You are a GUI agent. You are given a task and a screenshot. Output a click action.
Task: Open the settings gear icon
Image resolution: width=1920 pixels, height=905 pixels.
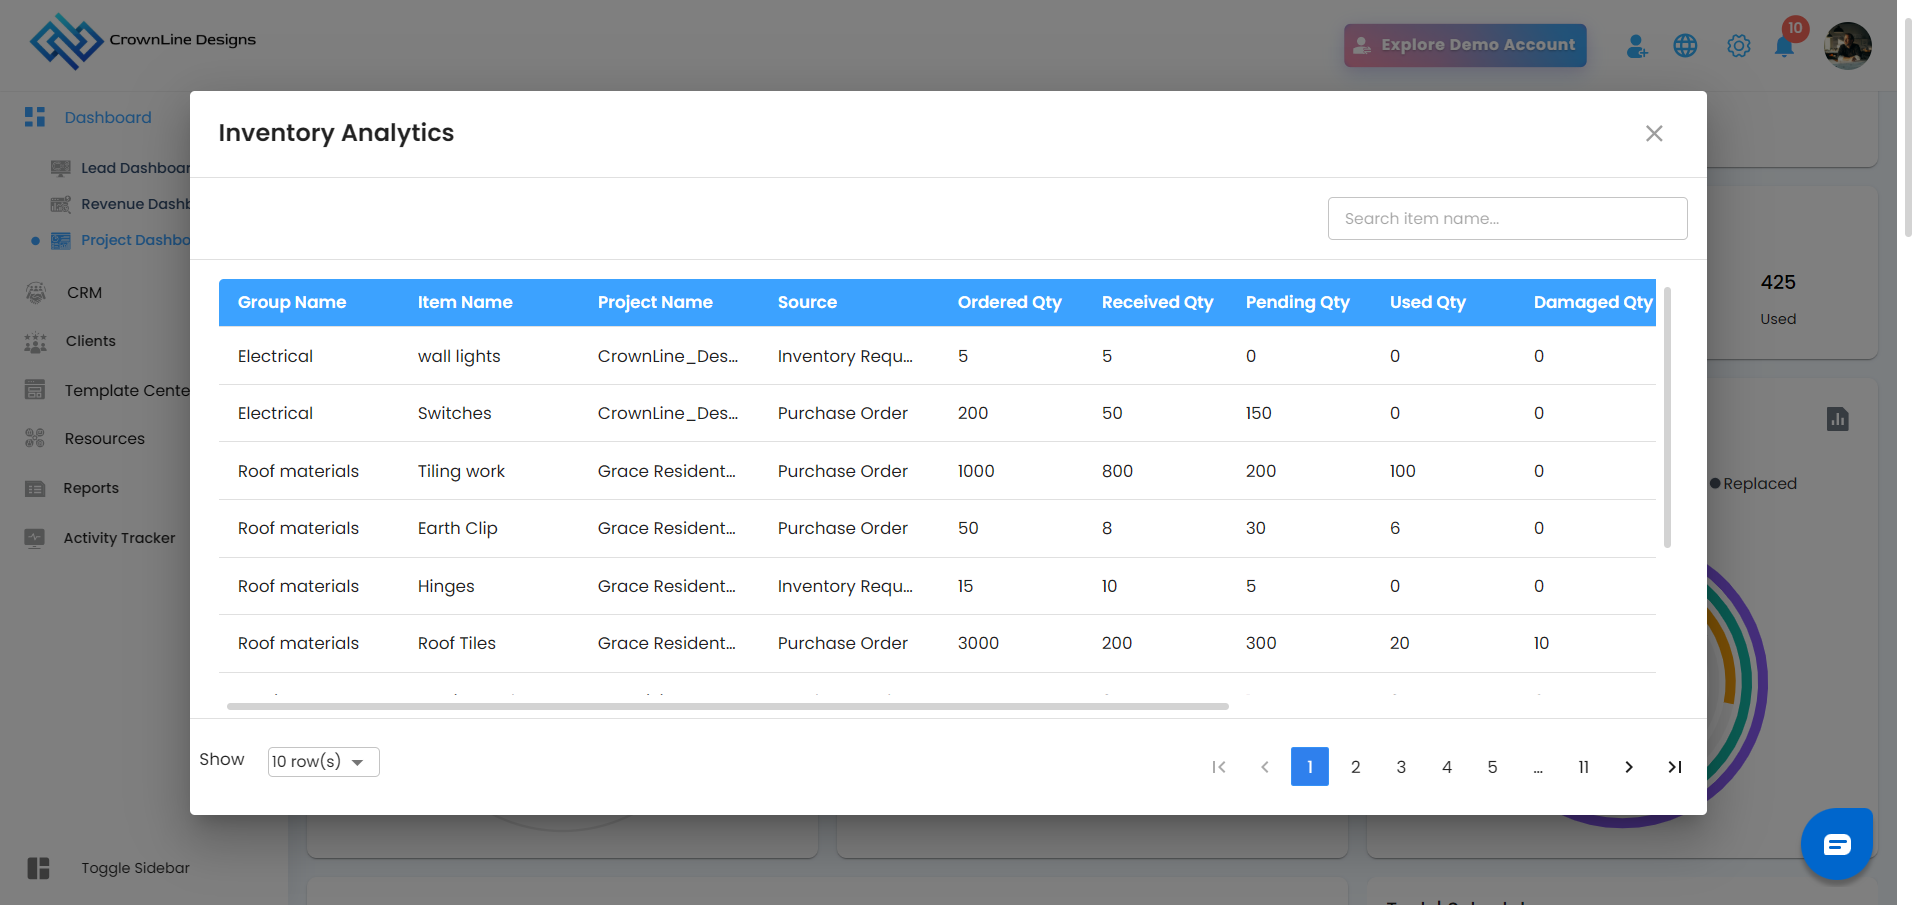[x=1739, y=46]
